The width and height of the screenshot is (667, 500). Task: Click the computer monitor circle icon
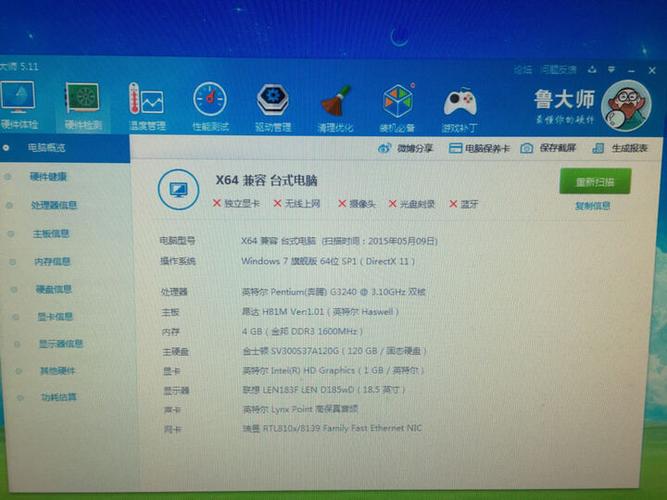coord(178,189)
